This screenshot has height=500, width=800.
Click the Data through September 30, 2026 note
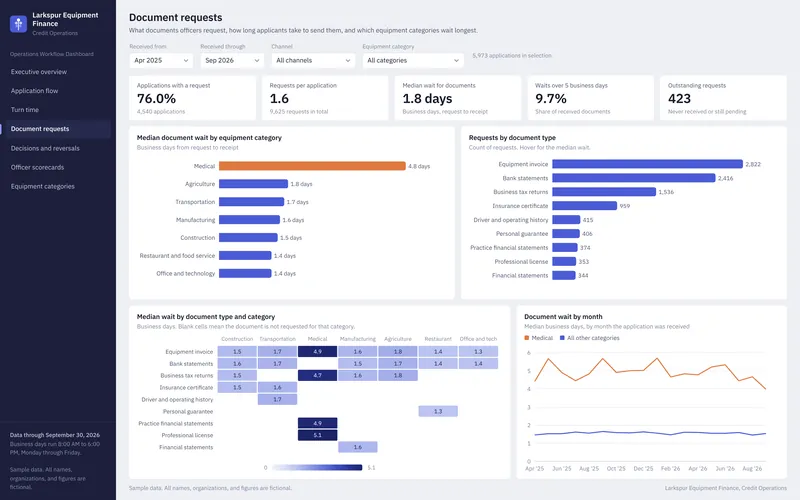tap(55, 435)
